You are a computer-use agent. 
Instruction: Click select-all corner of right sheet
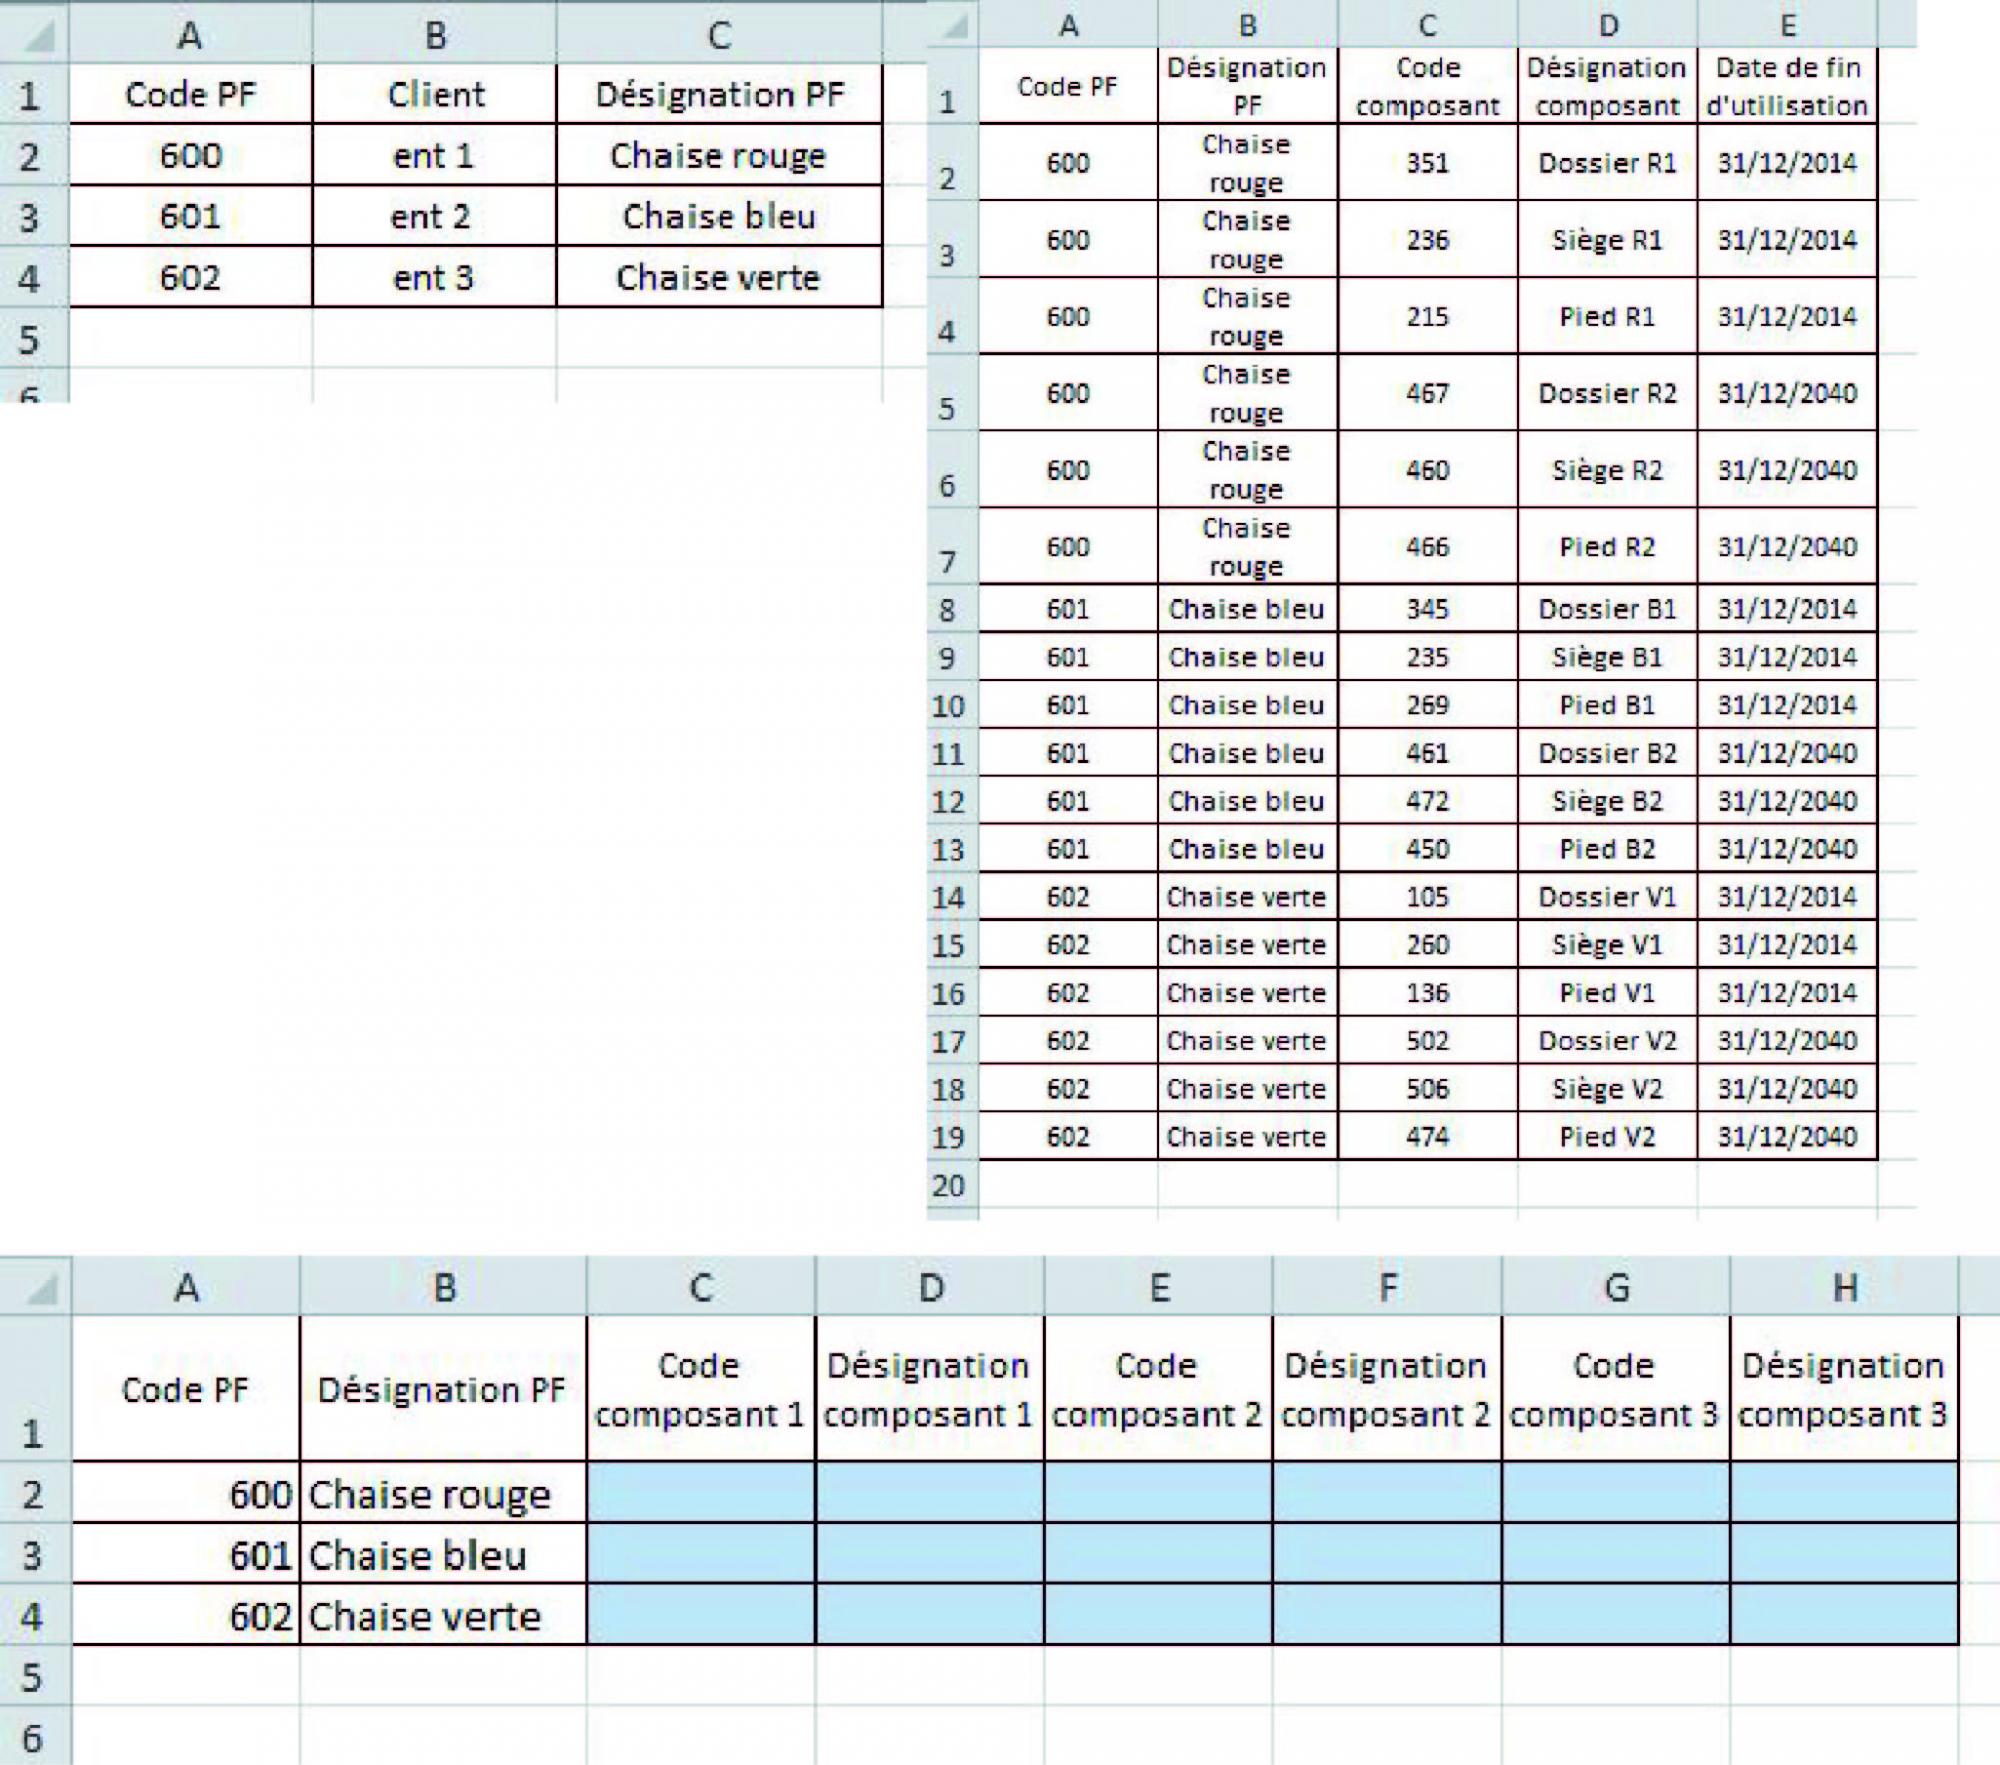955,27
